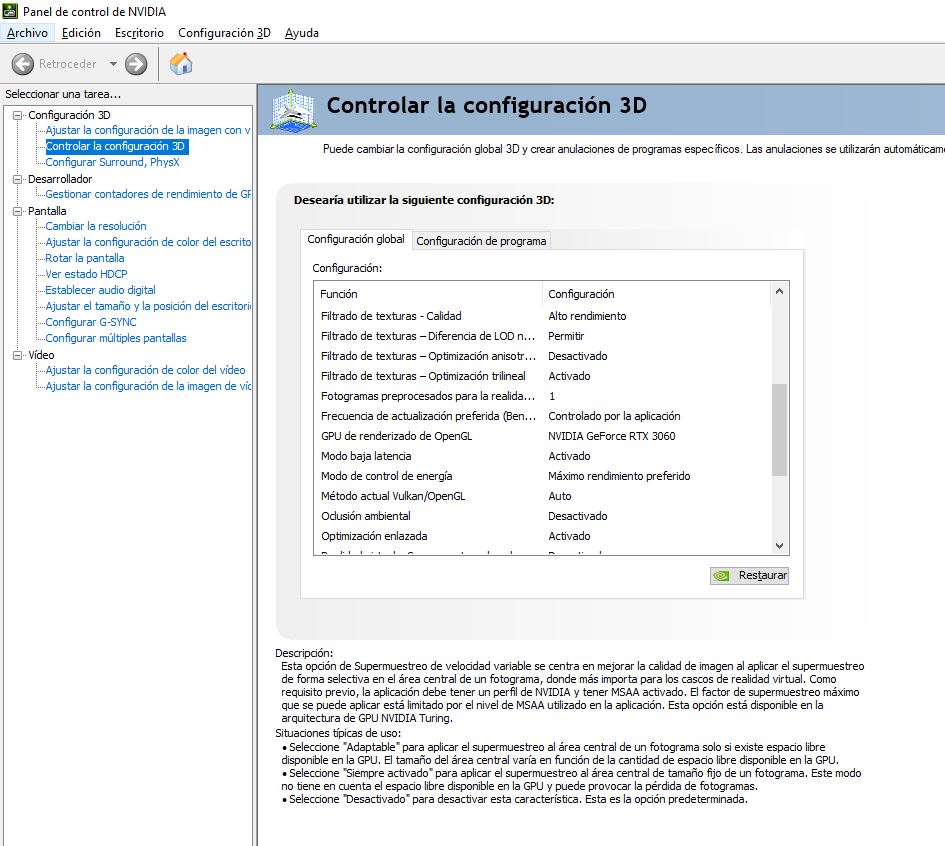Collapse the Desarrollador tree node
Viewport: 945px width, 846px height.
(17, 179)
